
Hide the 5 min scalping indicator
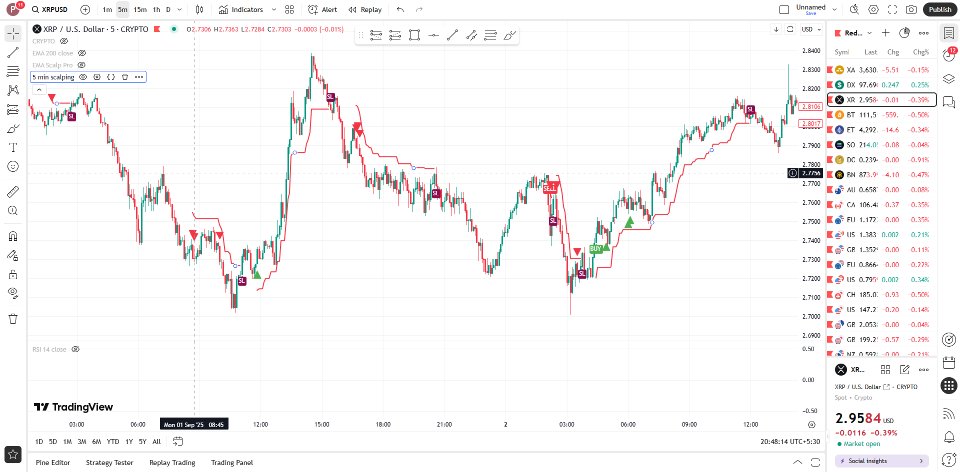coord(83,77)
